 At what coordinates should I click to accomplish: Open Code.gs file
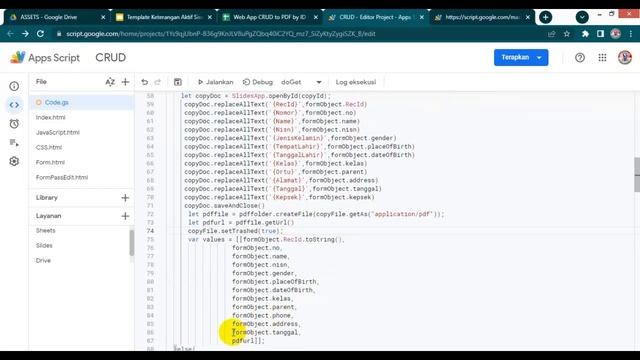coord(82,102)
